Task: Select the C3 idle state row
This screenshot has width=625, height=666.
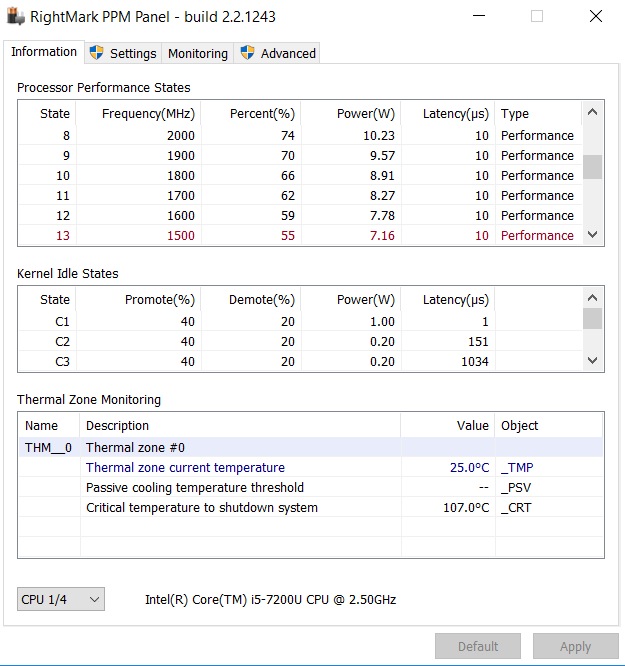Action: [300, 361]
